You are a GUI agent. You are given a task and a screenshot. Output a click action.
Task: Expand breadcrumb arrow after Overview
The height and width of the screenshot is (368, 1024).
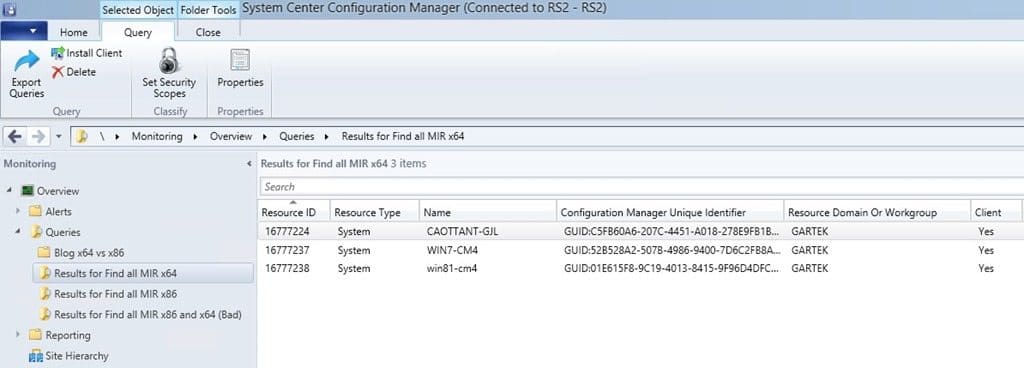(x=265, y=136)
